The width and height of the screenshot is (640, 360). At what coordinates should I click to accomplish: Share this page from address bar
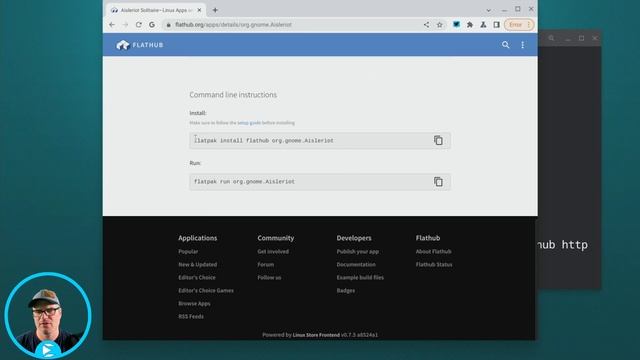[x=426, y=24]
